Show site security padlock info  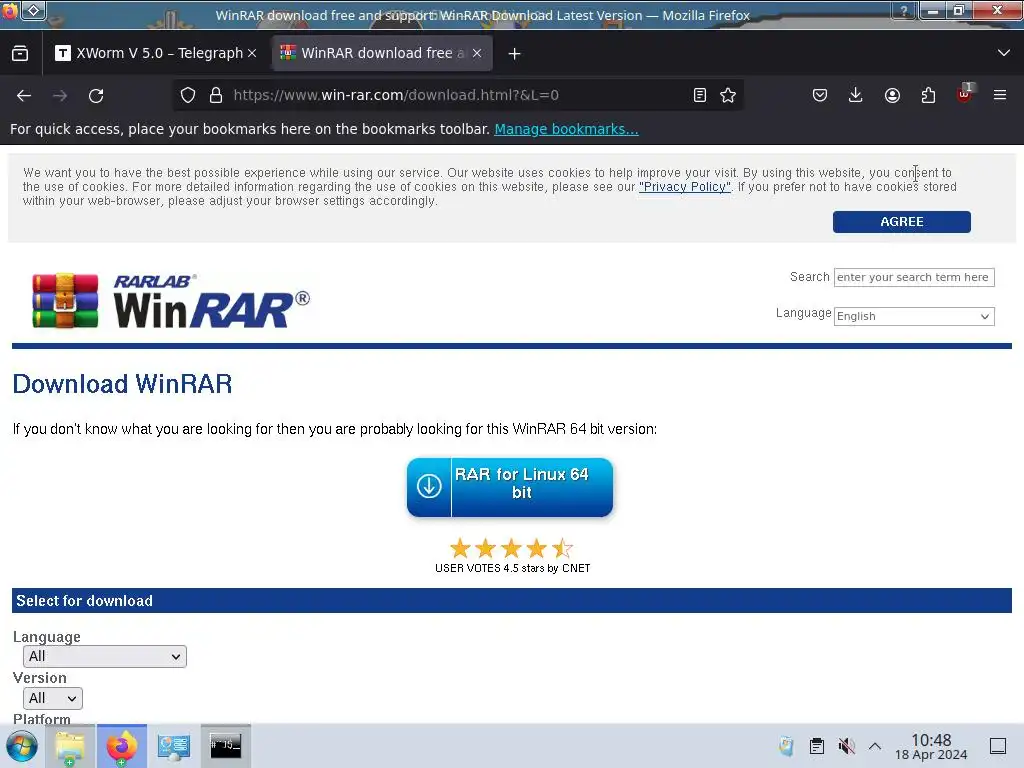click(216, 95)
